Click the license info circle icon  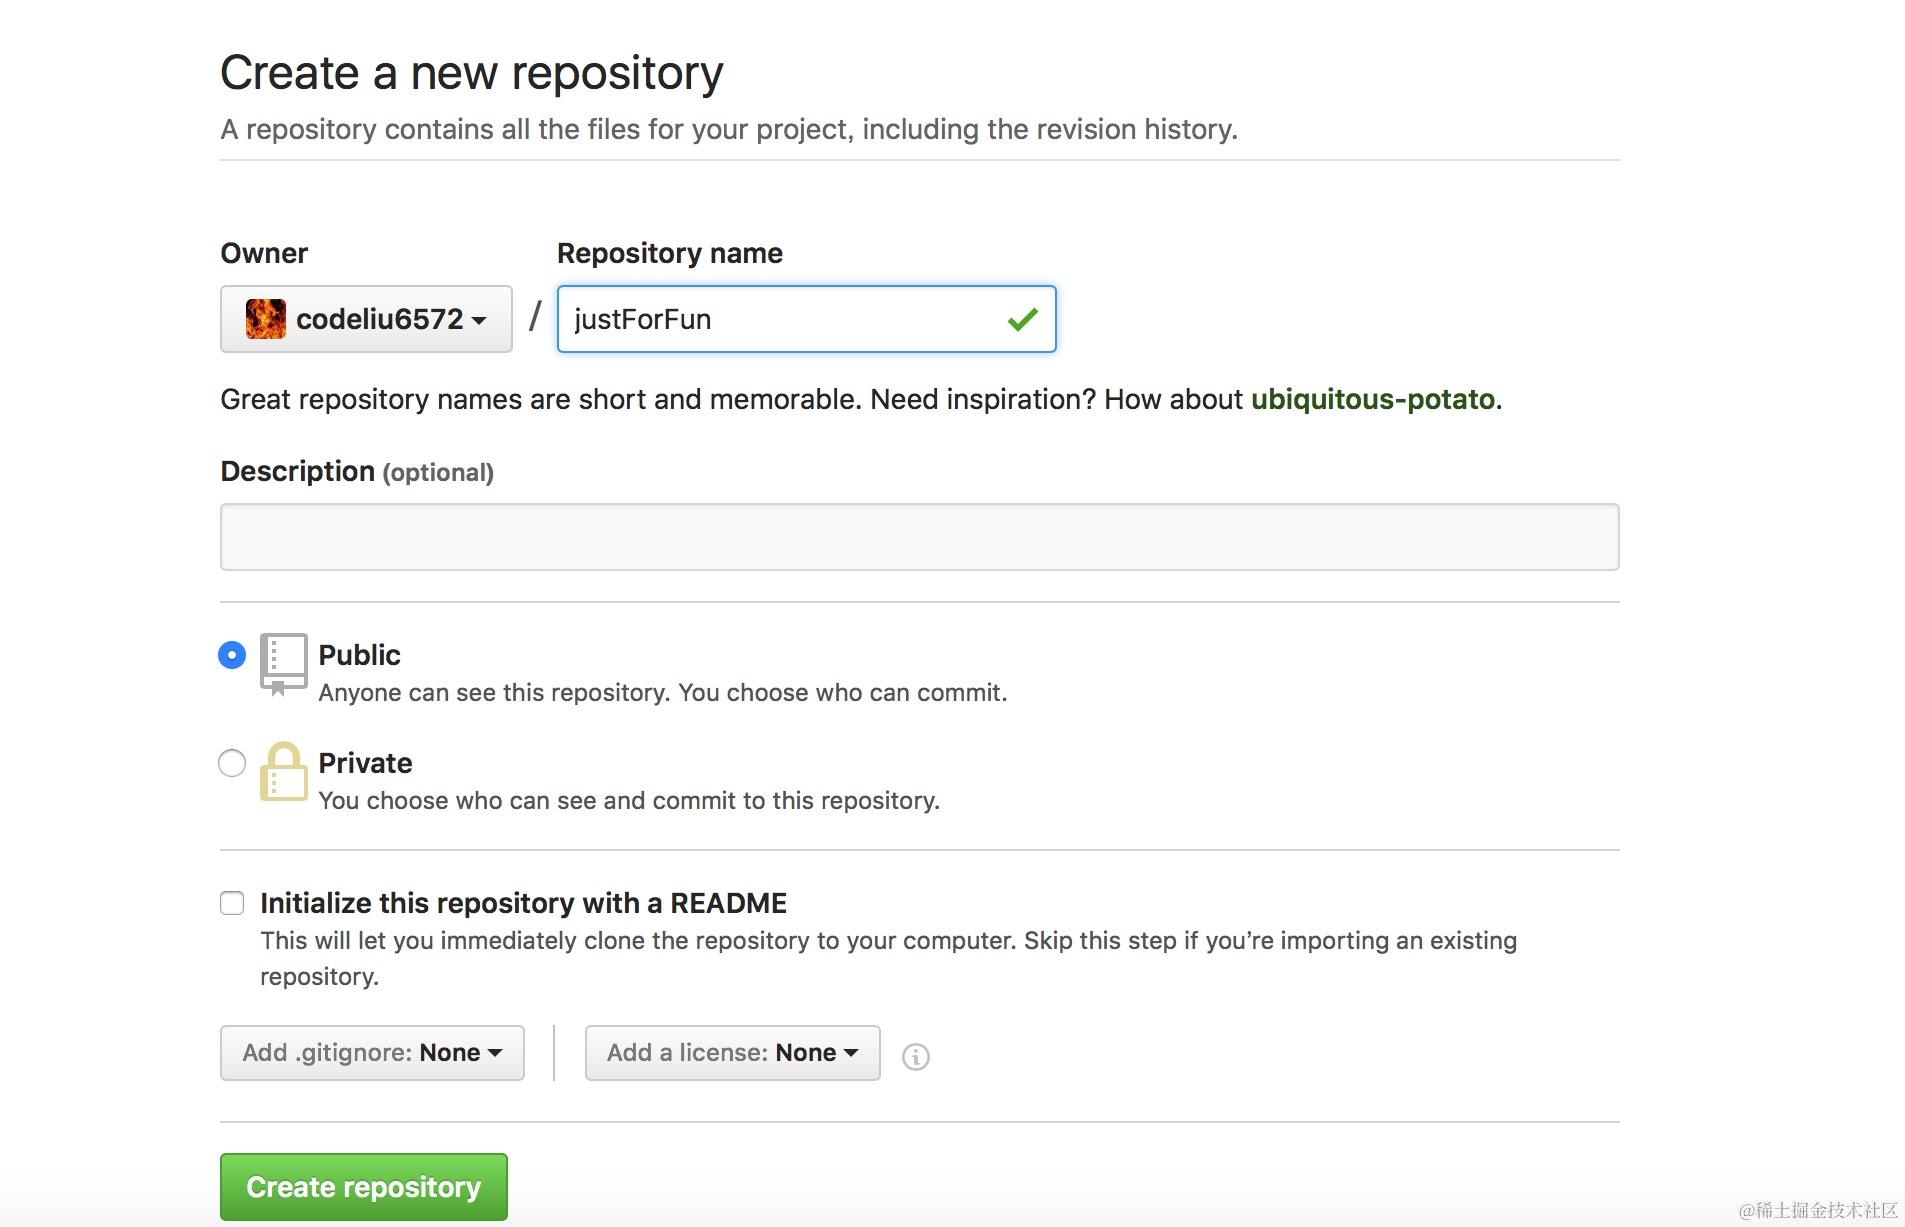point(915,1056)
